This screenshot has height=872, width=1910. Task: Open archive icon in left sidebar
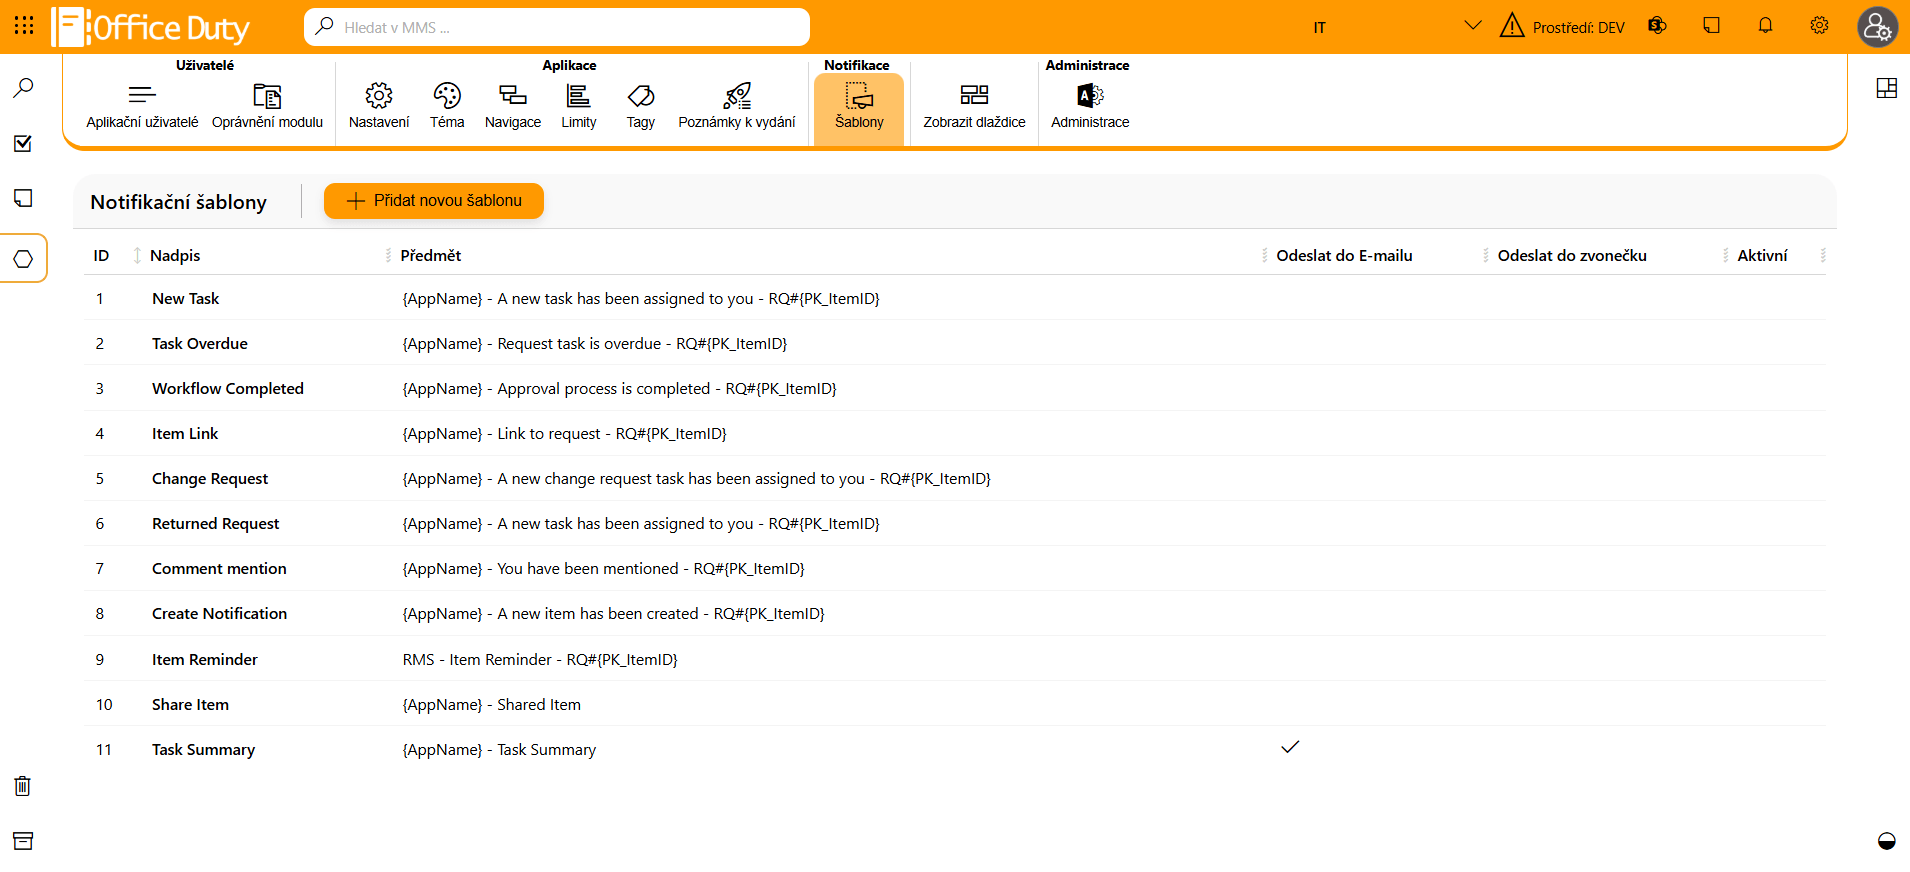coord(23,841)
